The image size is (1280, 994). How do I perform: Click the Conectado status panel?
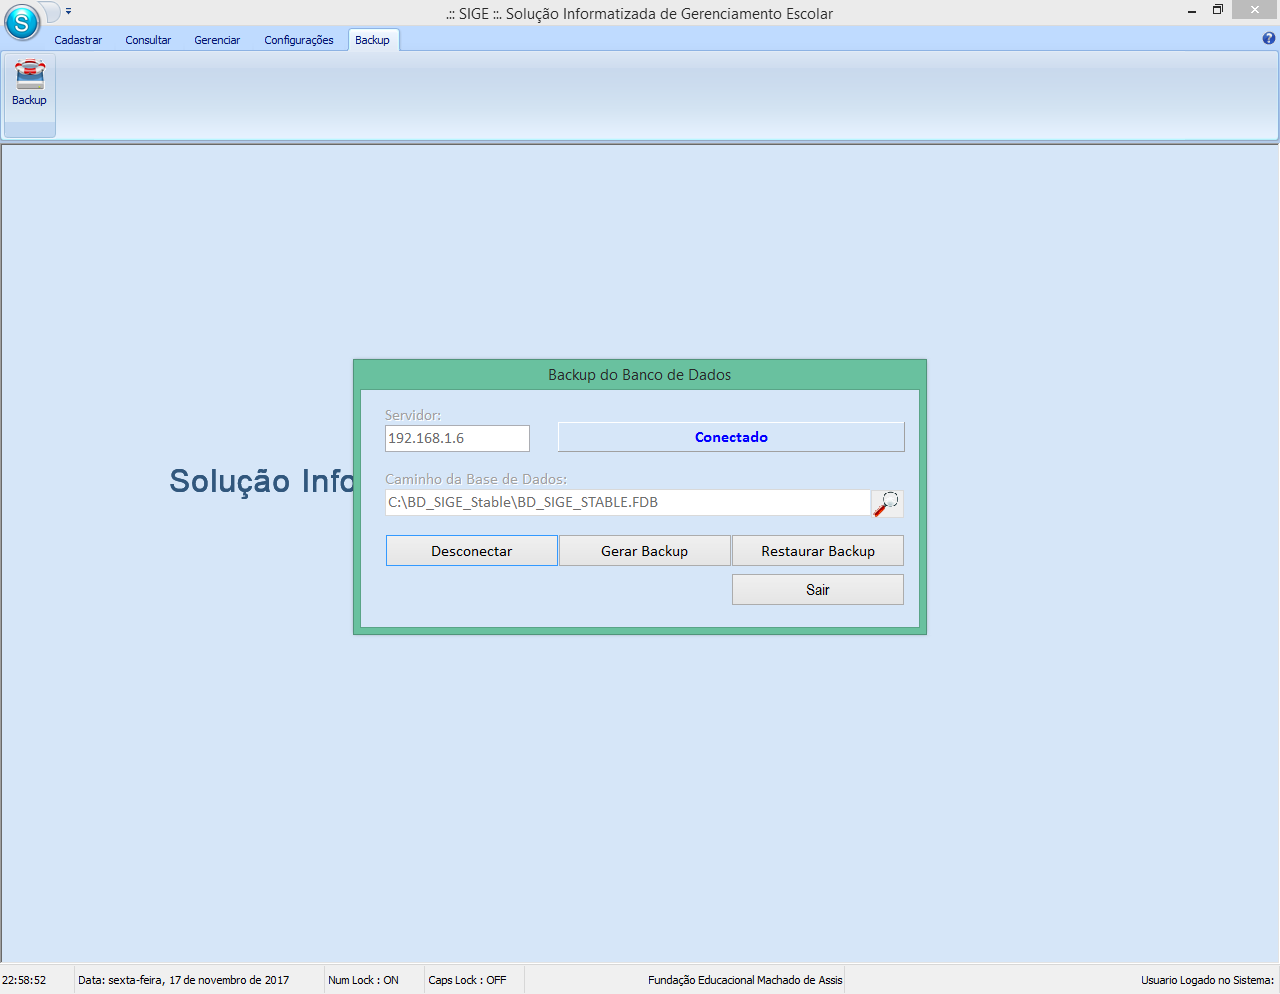click(x=730, y=436)
